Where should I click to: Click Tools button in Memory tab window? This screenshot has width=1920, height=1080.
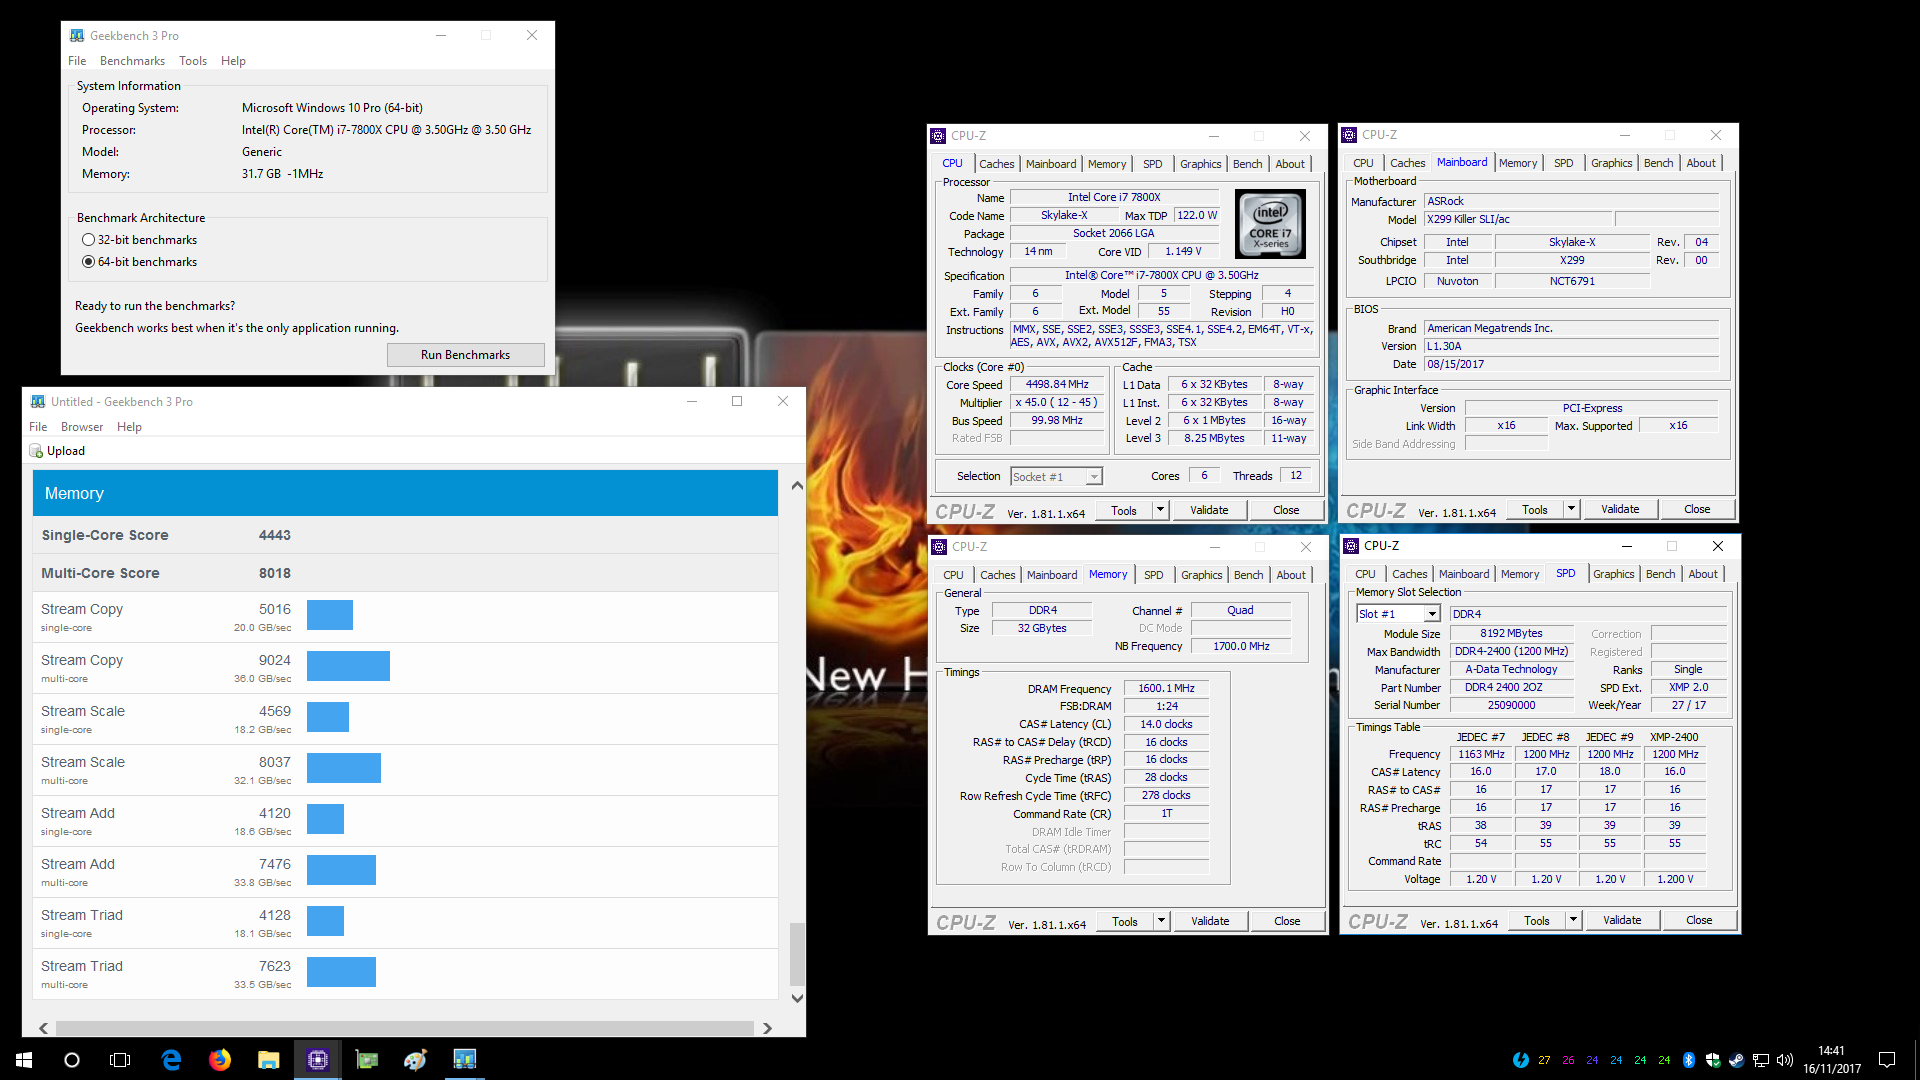pos(1125,921)
